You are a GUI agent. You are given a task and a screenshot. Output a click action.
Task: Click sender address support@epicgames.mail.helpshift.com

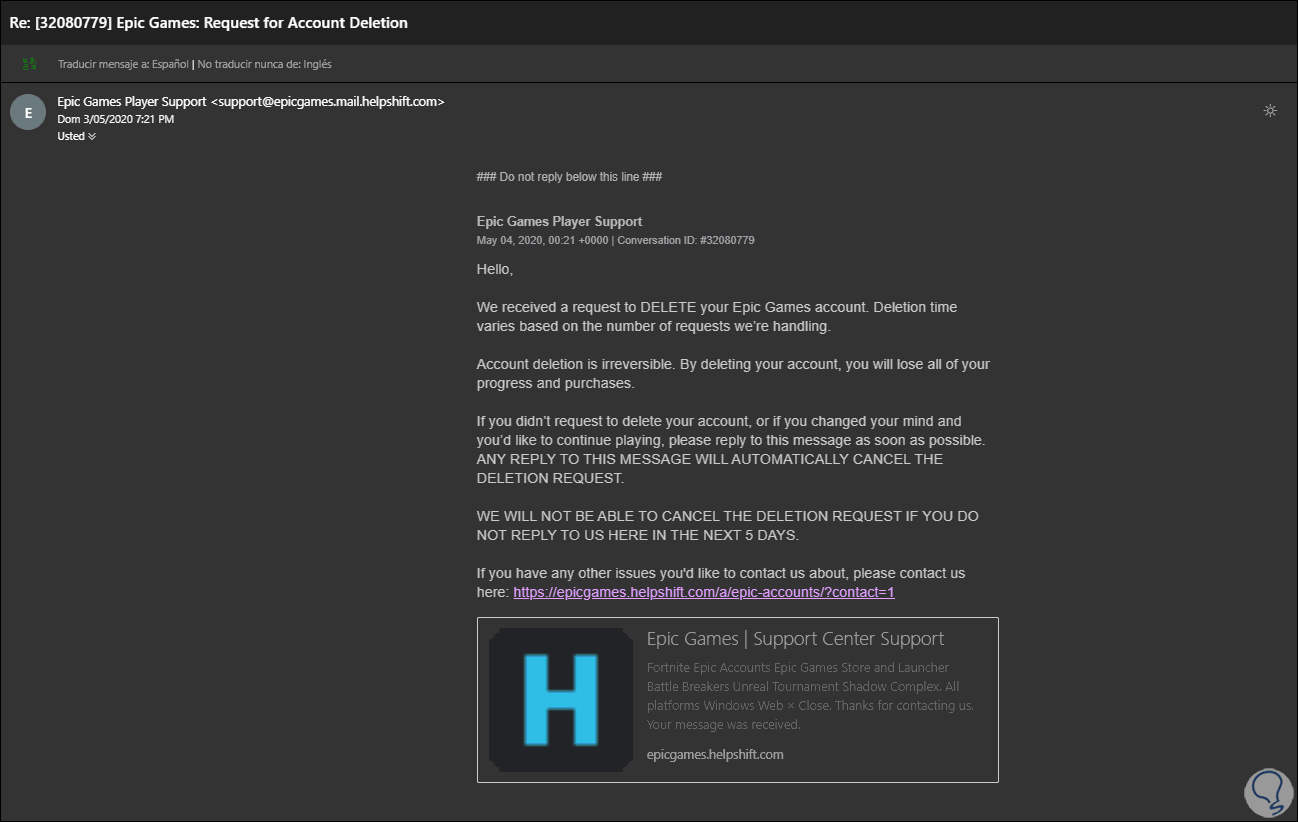click(328, 101)
